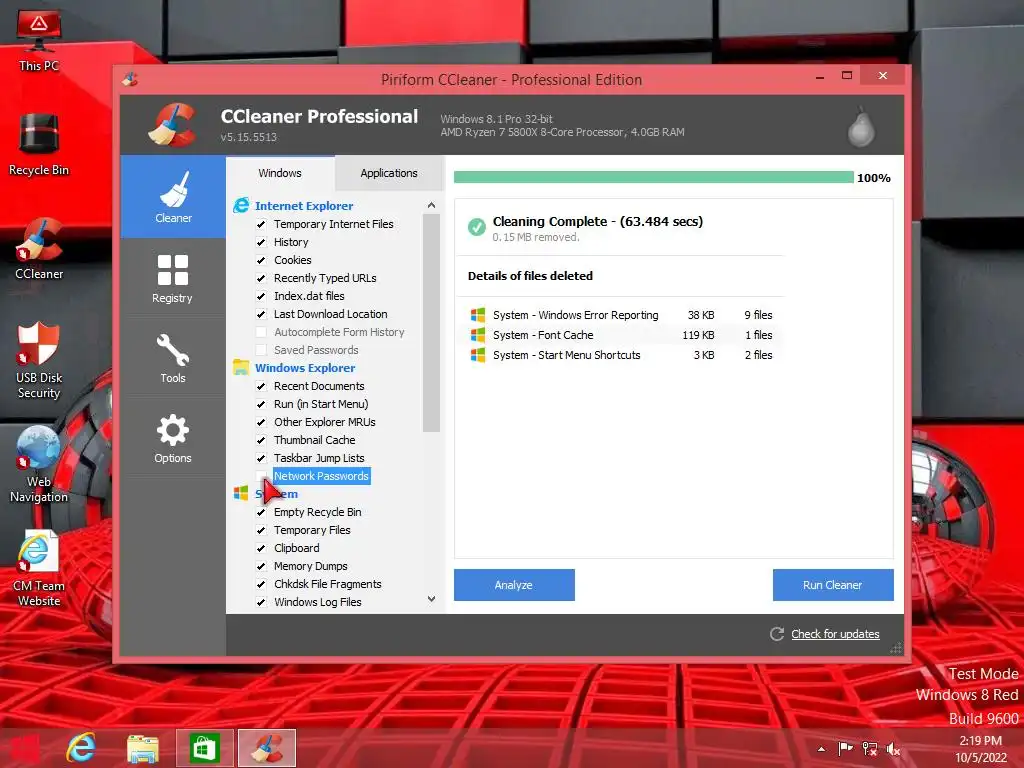Uncheck Temporary Internet Files
1024x768 pixels.
pos(261,224)
